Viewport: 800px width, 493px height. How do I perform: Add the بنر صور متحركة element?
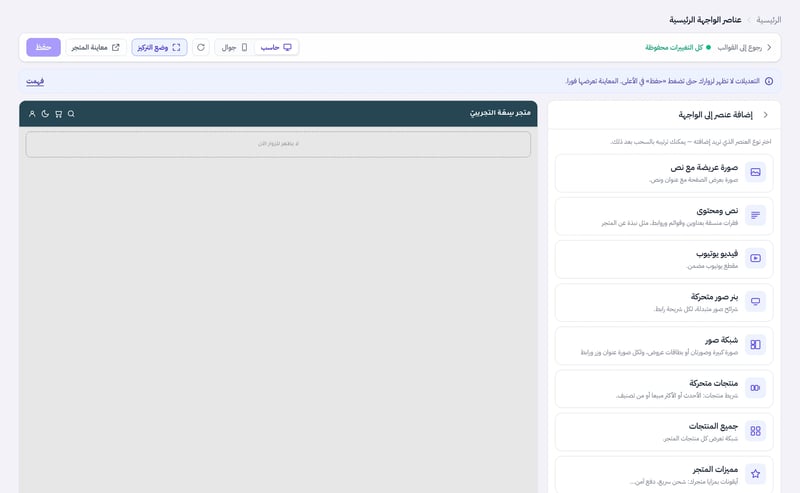pyautogui.click(x=664, y=302)
